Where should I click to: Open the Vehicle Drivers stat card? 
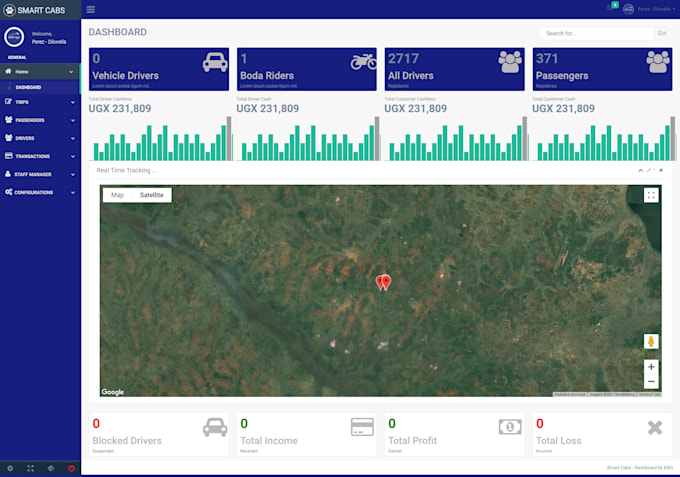click(159, 69)
